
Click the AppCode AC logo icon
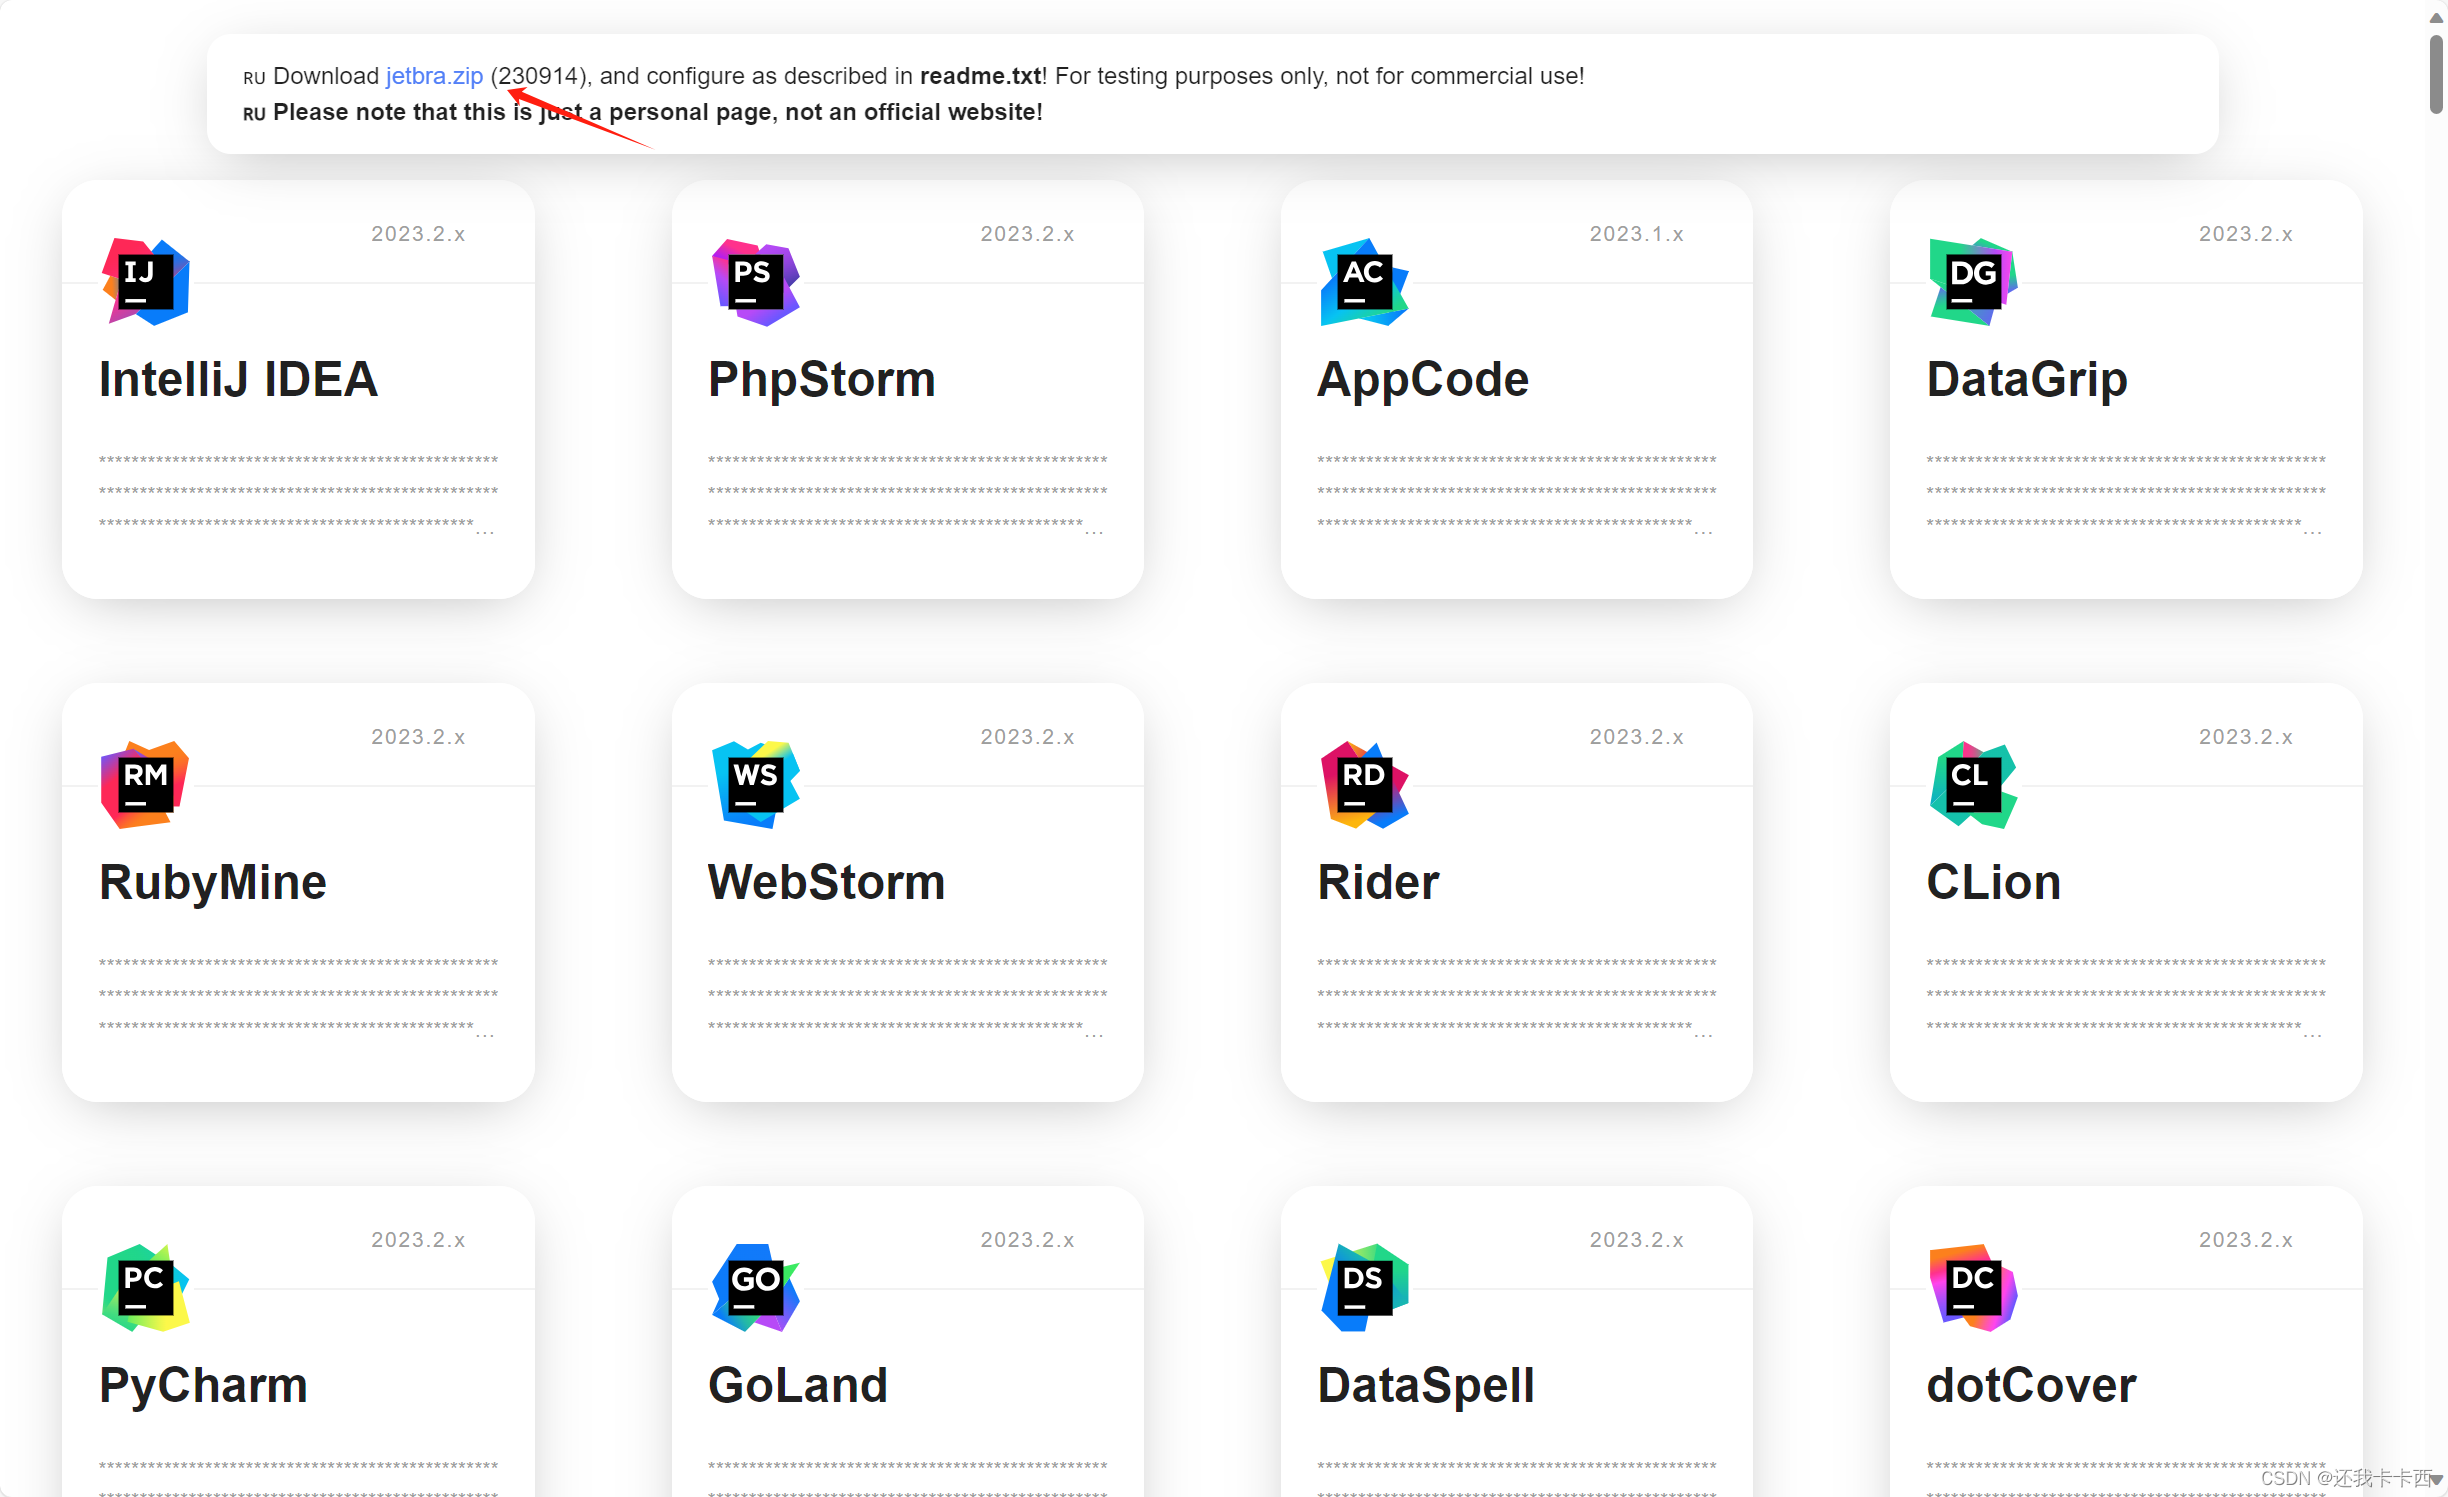coord(1364,282)
